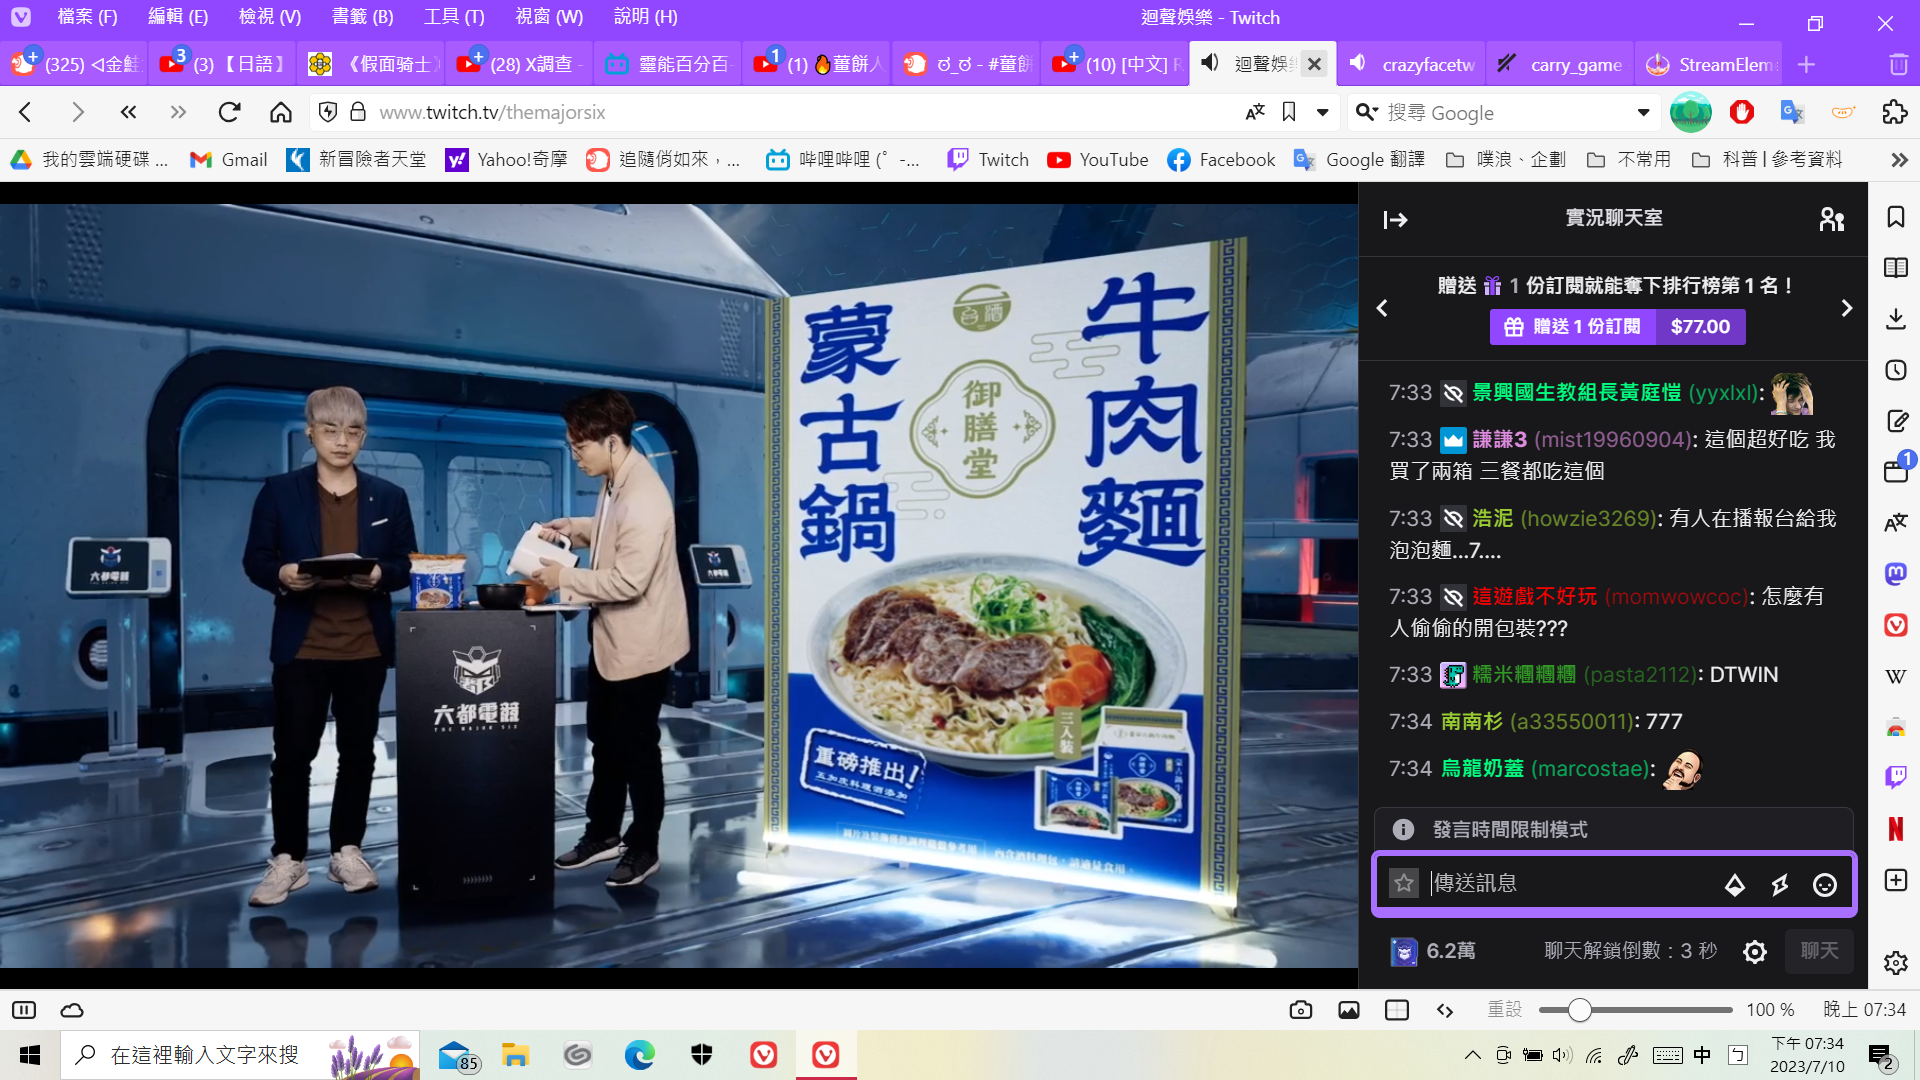Open Vivaldi settings gear in side panel

pos(1896,963)
